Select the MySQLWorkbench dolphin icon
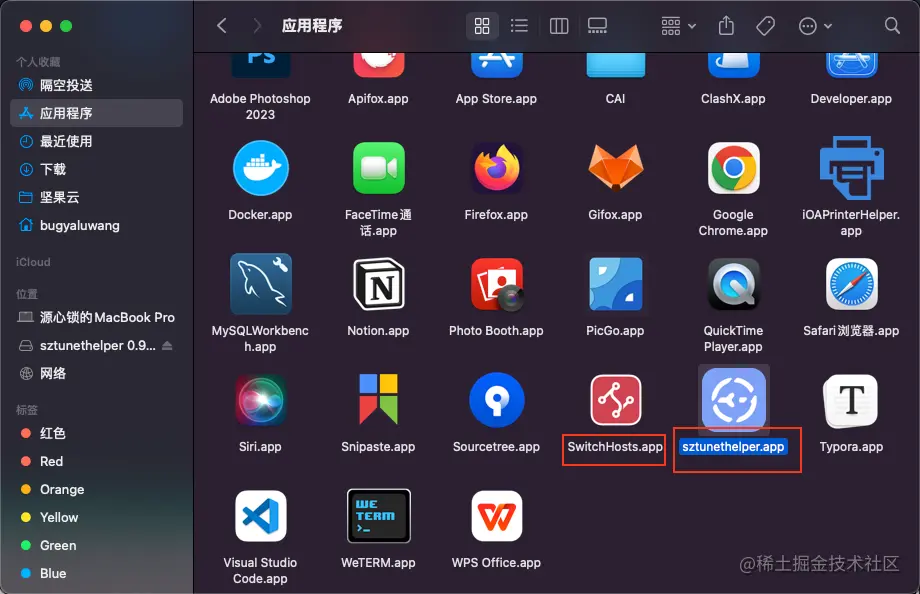Screen dimensions: 920x594 click(x=261, y=284)
